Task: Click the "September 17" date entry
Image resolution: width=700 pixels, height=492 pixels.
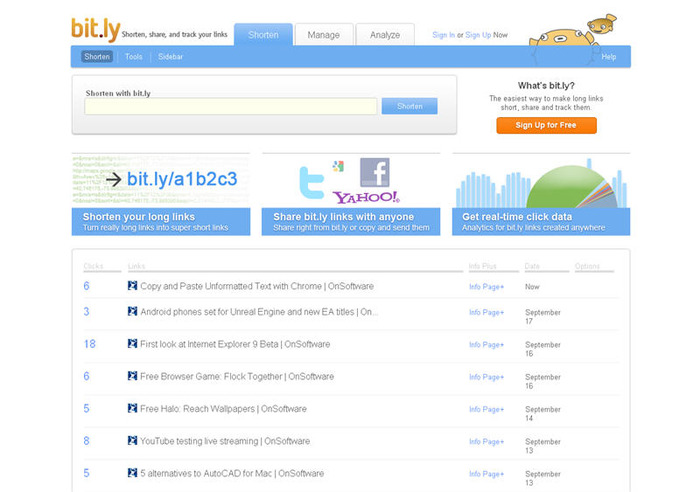Action: pos(542,317)
